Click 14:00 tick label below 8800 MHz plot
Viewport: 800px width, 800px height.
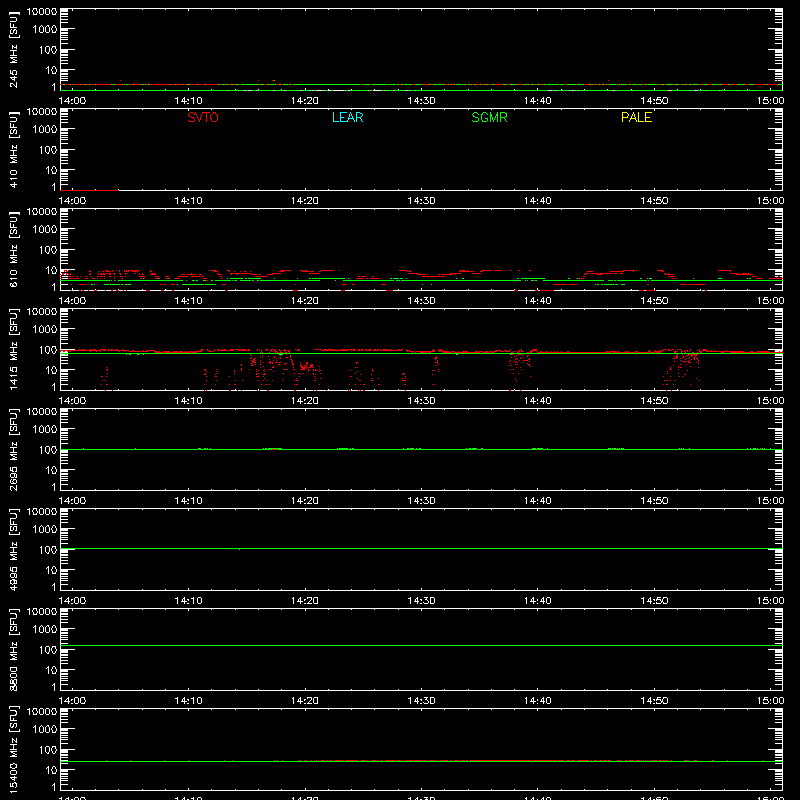tap(72, 701)
